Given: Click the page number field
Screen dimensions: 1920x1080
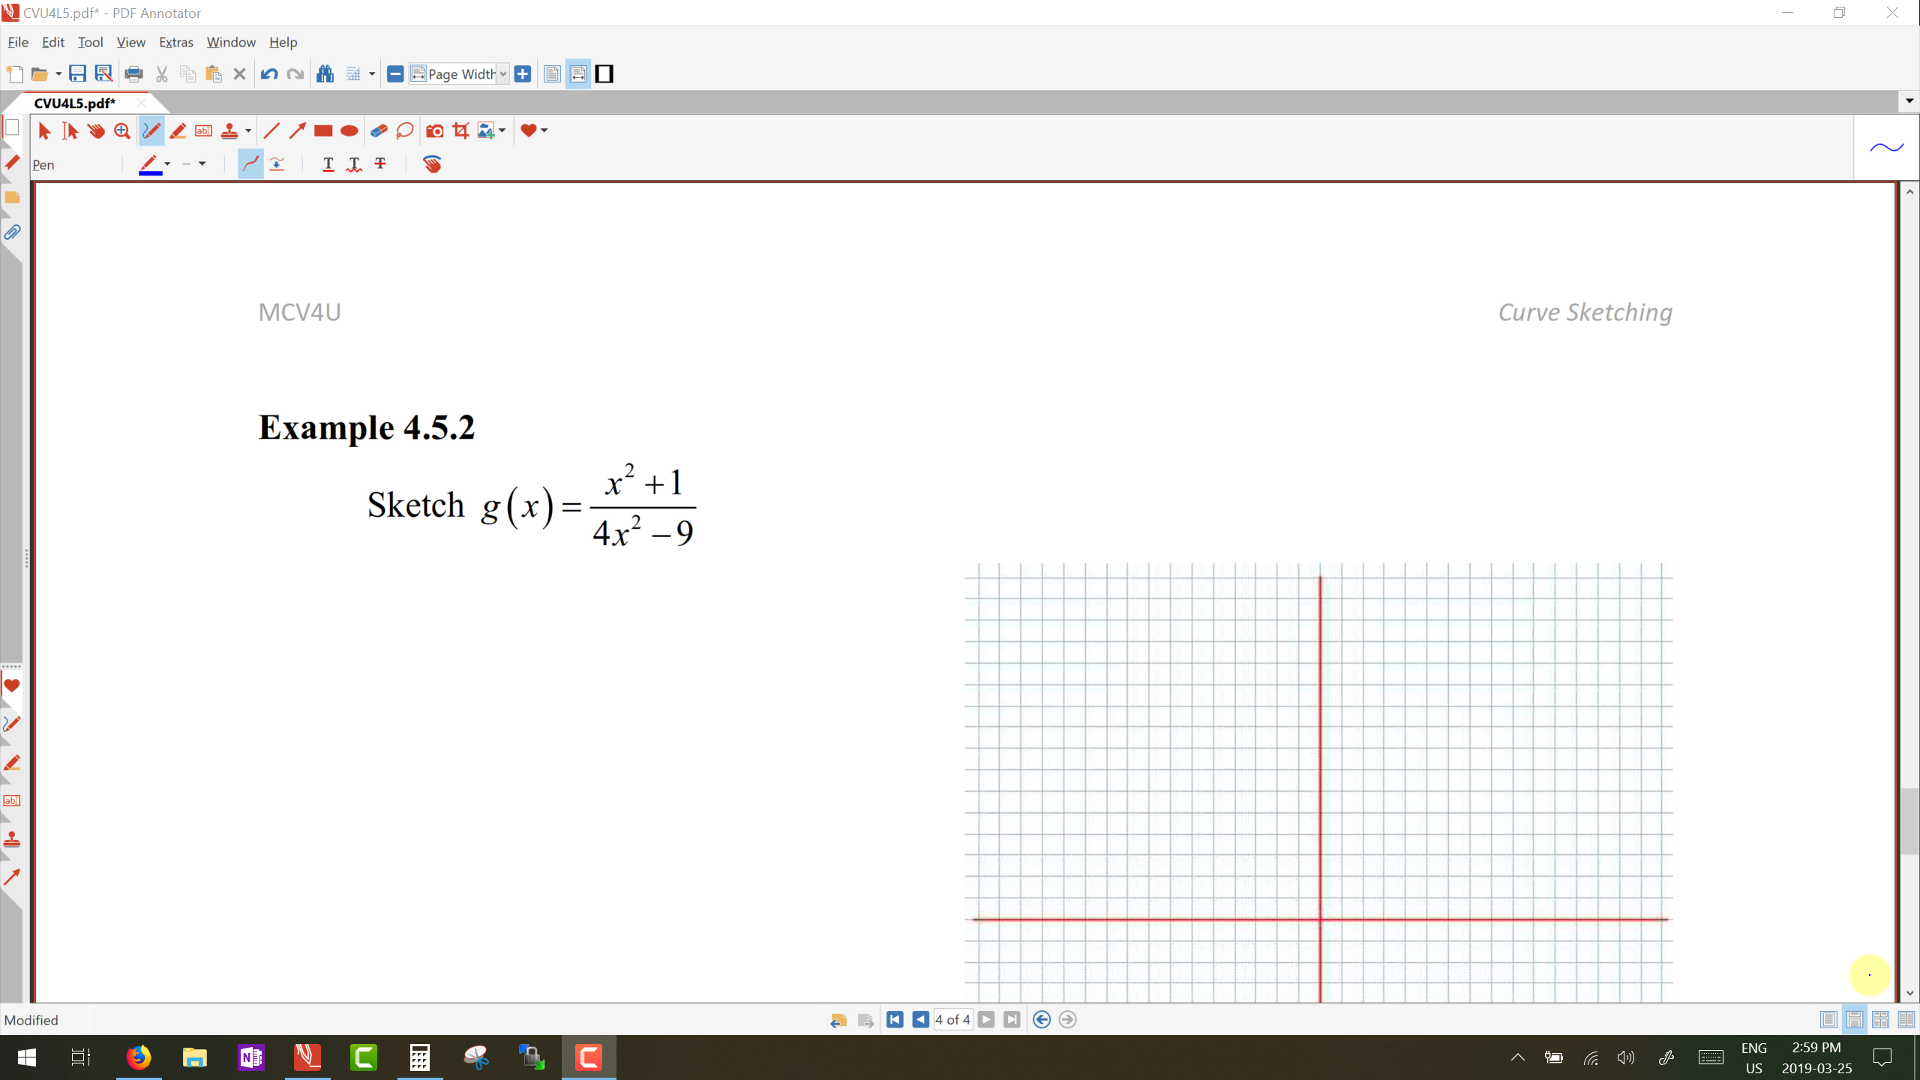Looking at the screenshot, I should tap(951, 1020).
